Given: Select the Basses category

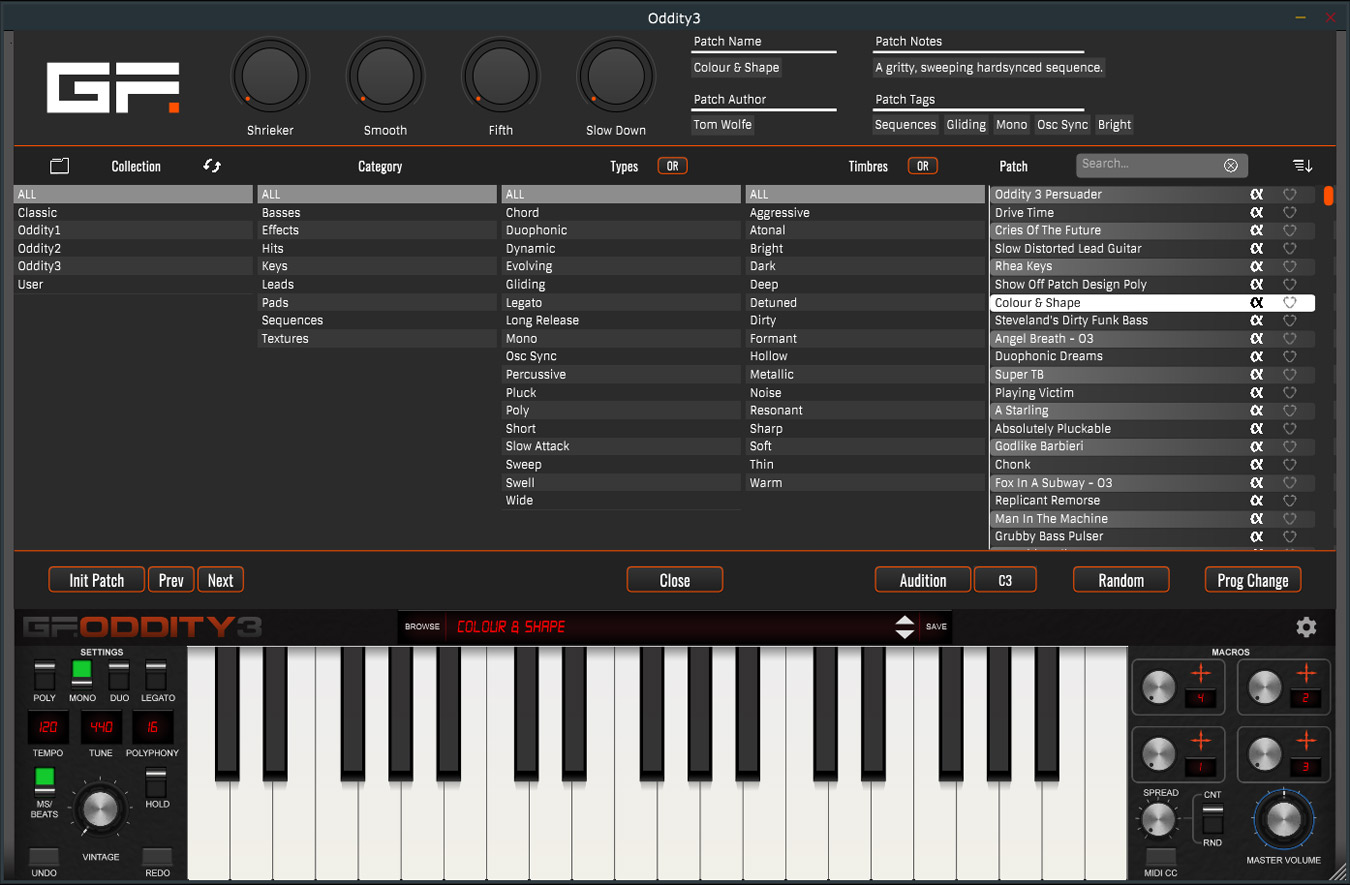Looking at the screenshot, I should click(x=281, y=213).
